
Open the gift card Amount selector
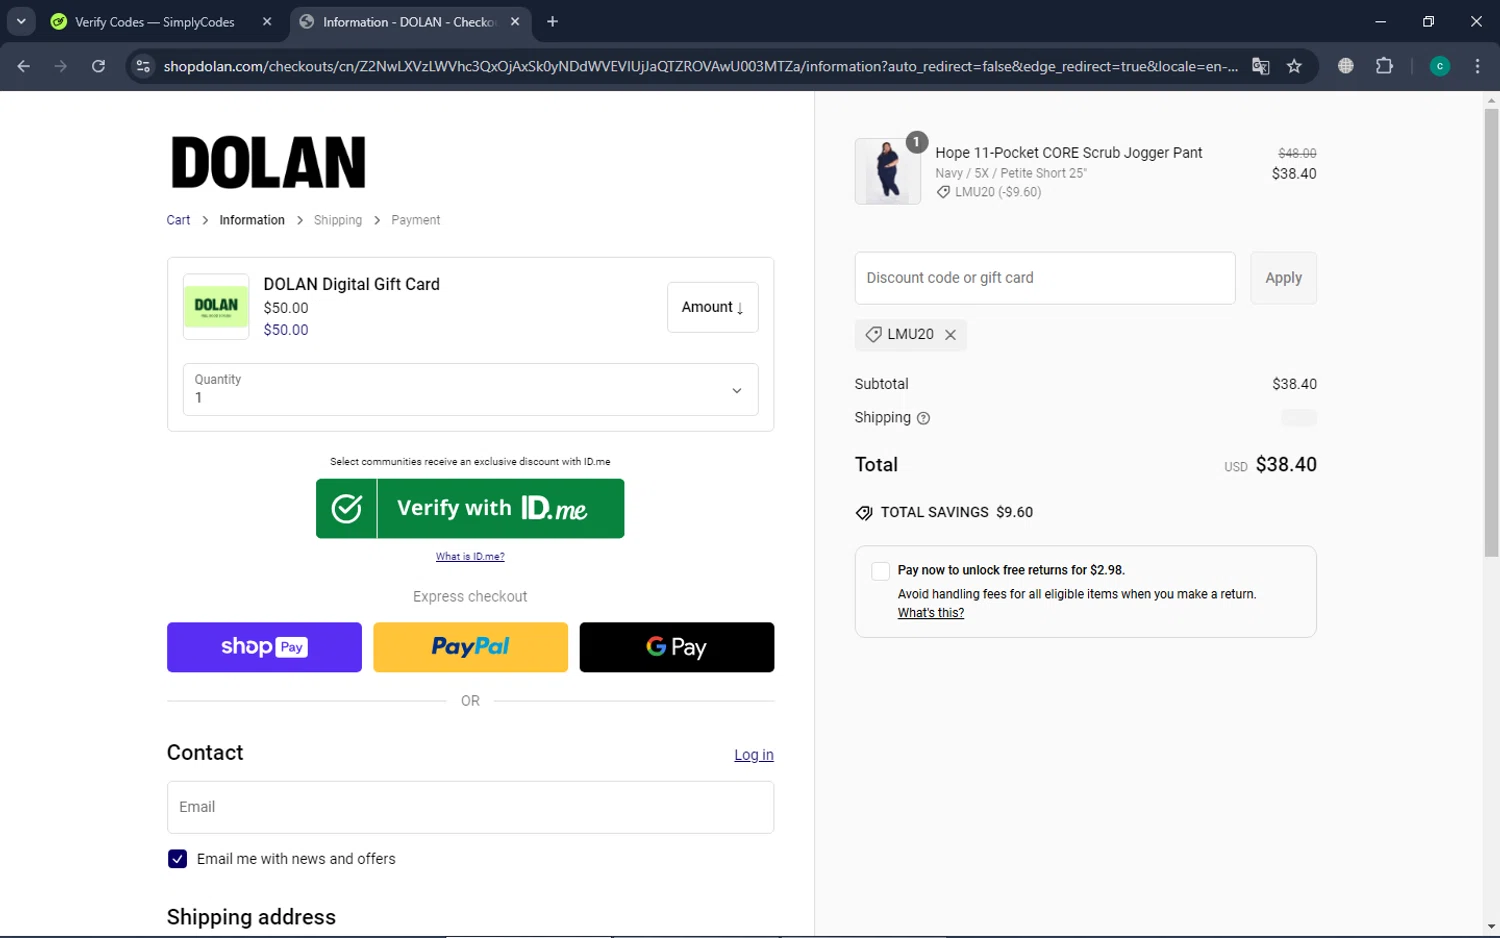[x=713, y=307]
